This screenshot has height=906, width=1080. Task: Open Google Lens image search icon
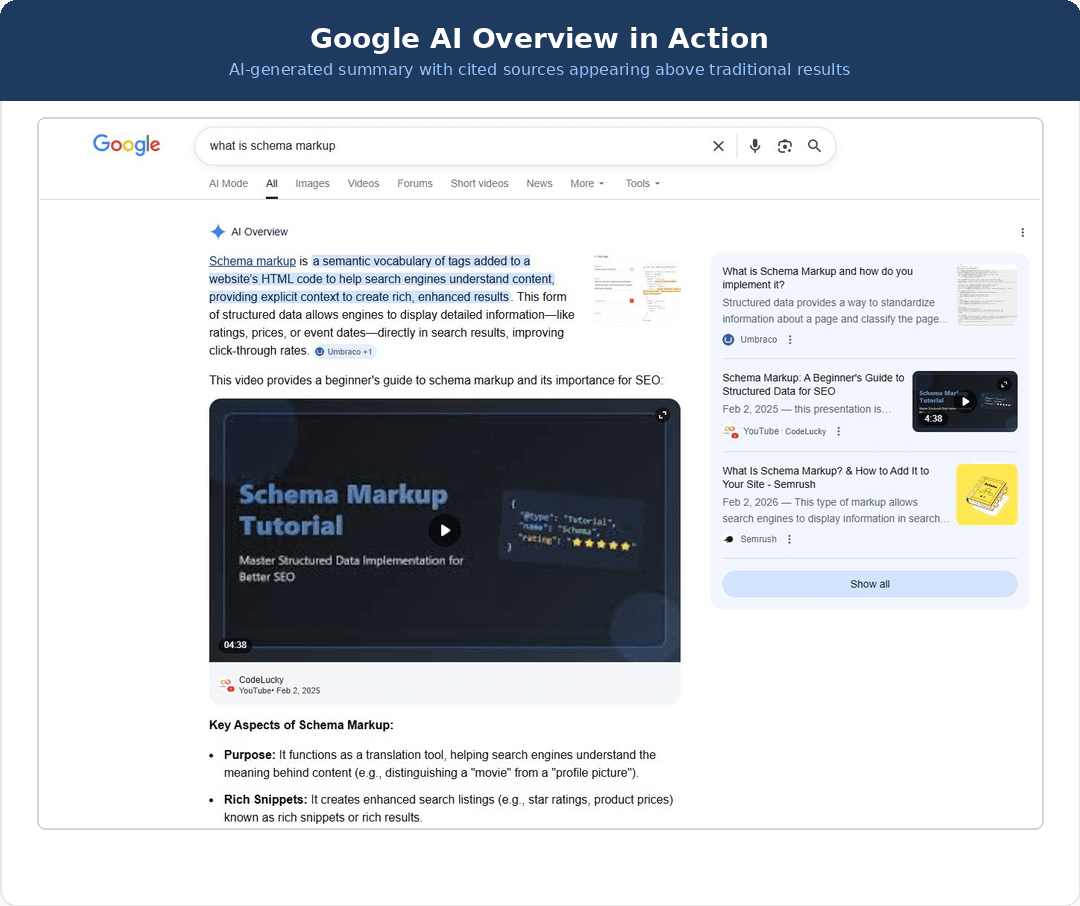coord(785,146)
